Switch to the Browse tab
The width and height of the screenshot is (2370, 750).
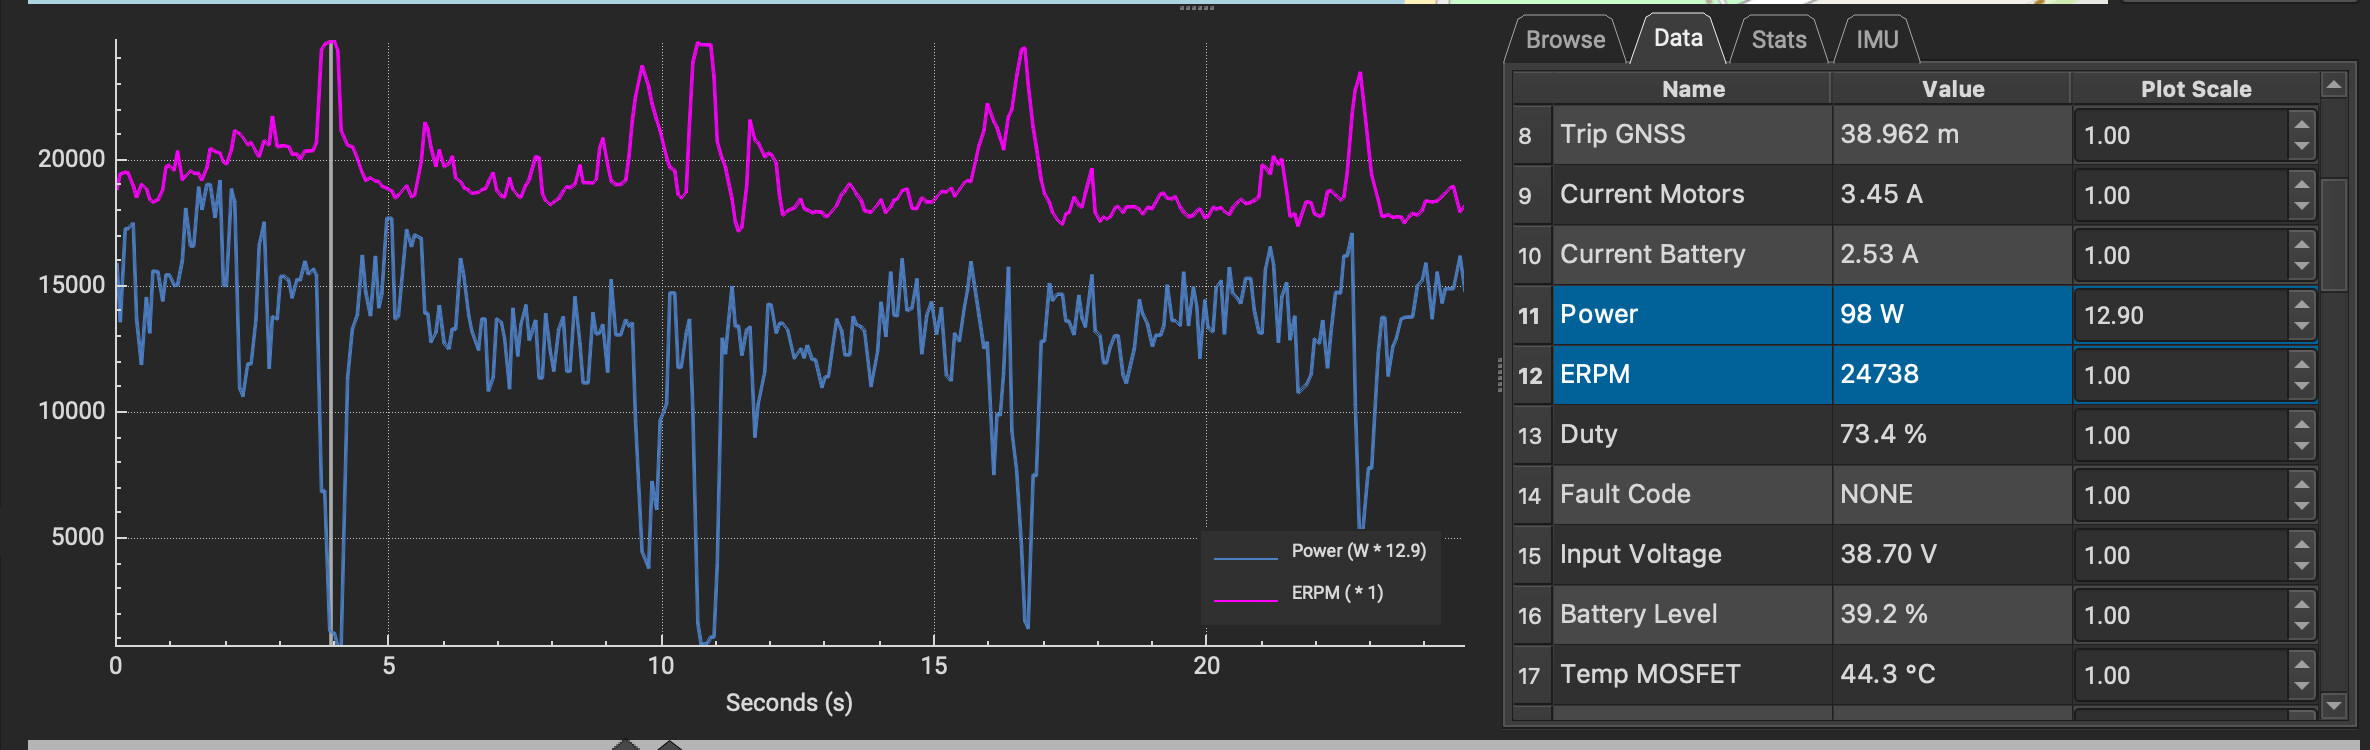pos(1565,40)
